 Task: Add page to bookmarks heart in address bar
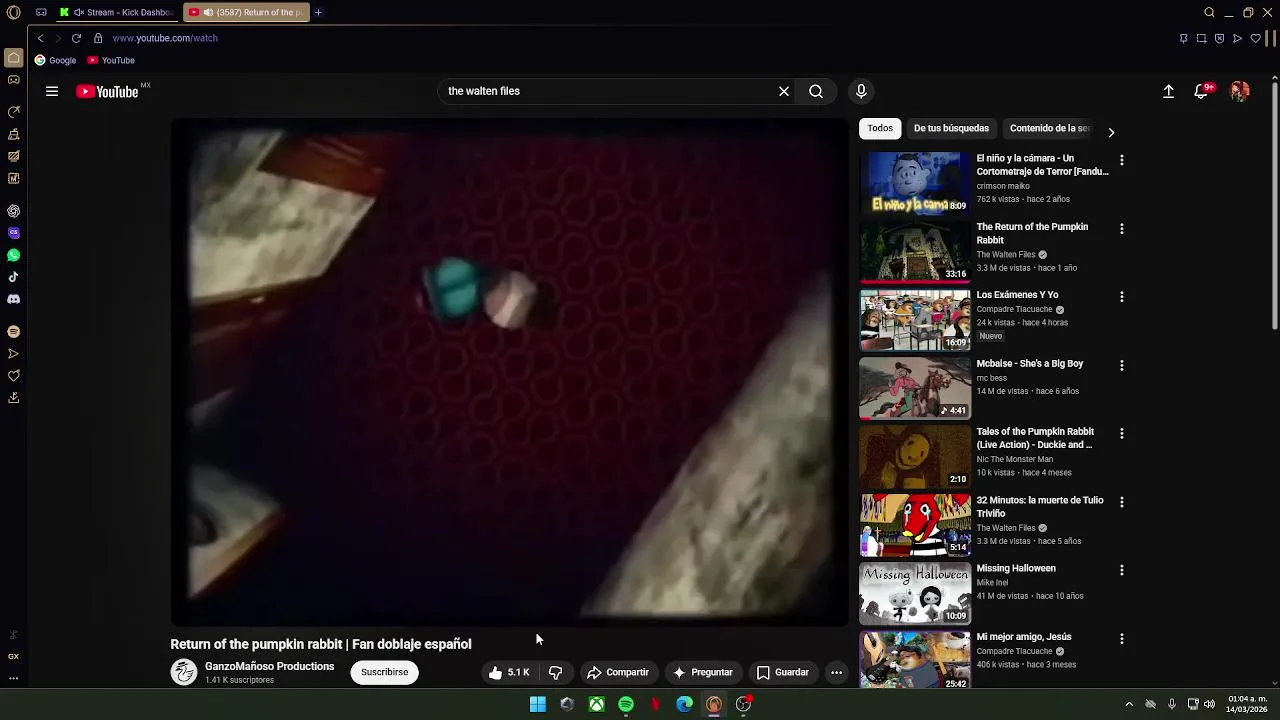[1255, 38]
